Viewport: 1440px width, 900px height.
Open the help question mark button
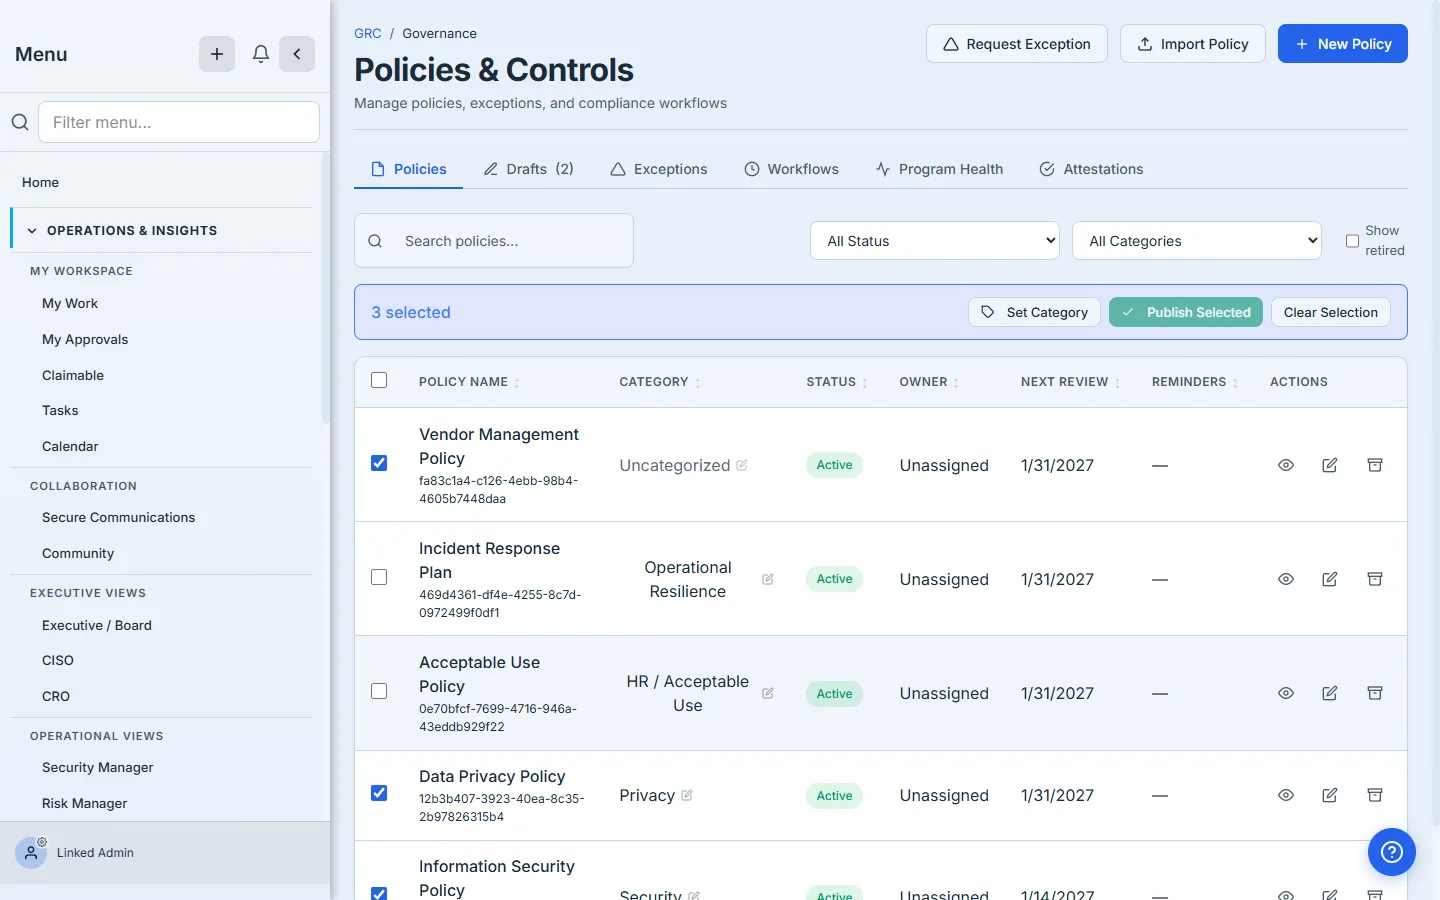pyautogui.click(x=1392, y=852)
